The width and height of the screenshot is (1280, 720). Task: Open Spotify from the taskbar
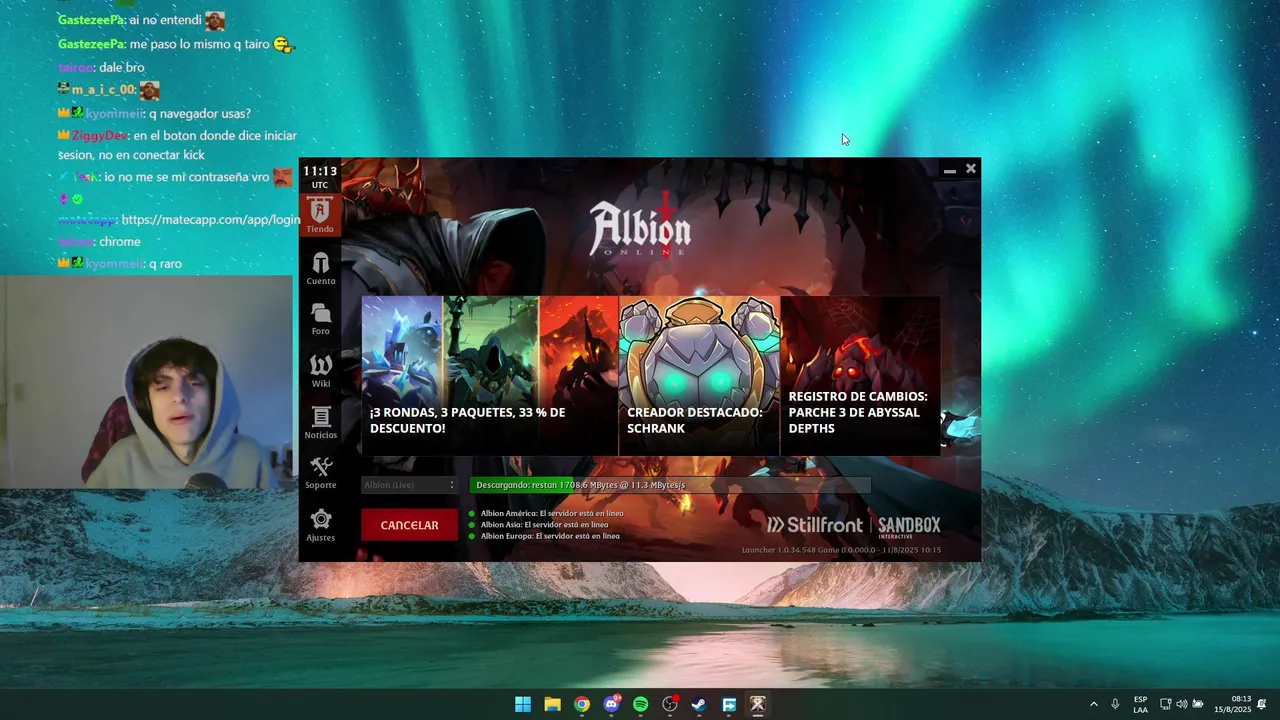pyautogui.click(x=641, y=704)
